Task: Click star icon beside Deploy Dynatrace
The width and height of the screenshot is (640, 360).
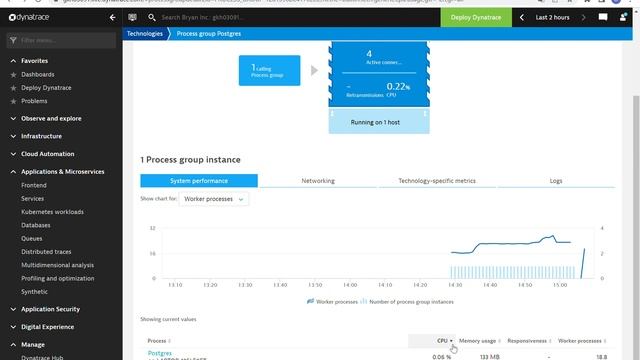Action: pos(13,88)
